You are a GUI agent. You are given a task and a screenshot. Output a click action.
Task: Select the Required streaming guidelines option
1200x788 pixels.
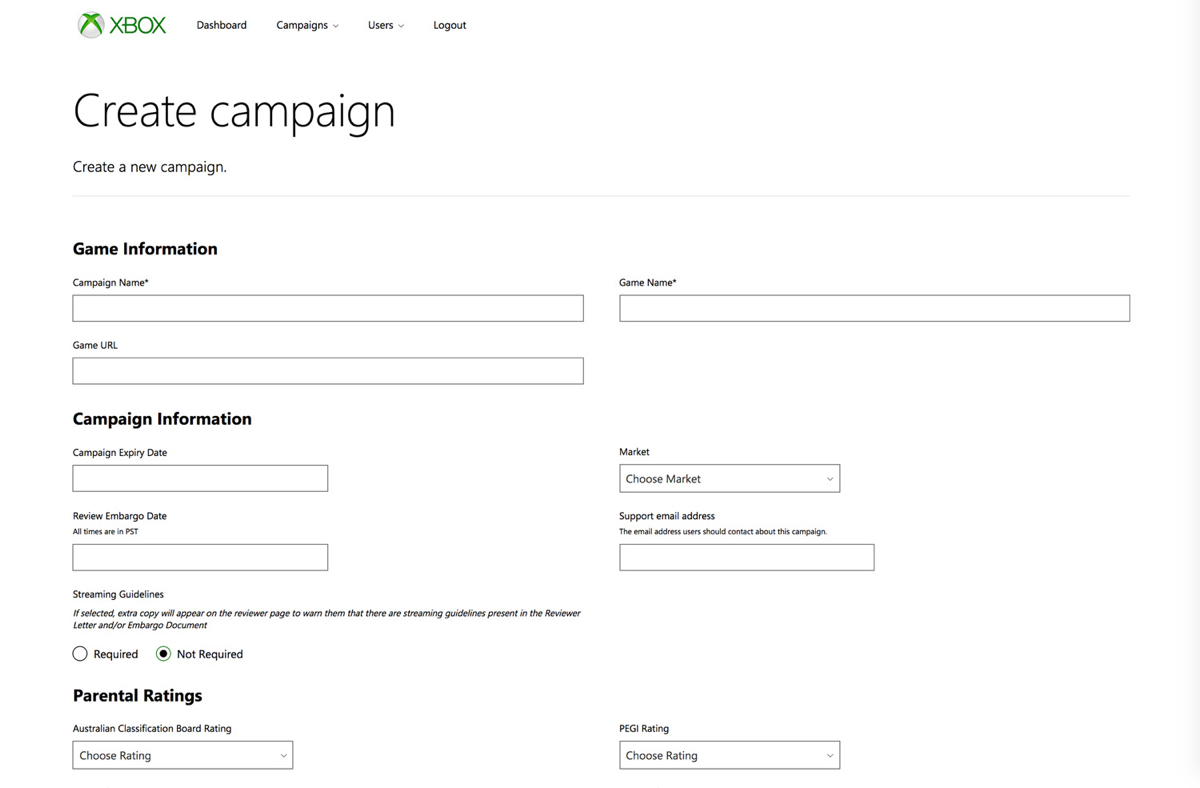[x=81, y=654]
